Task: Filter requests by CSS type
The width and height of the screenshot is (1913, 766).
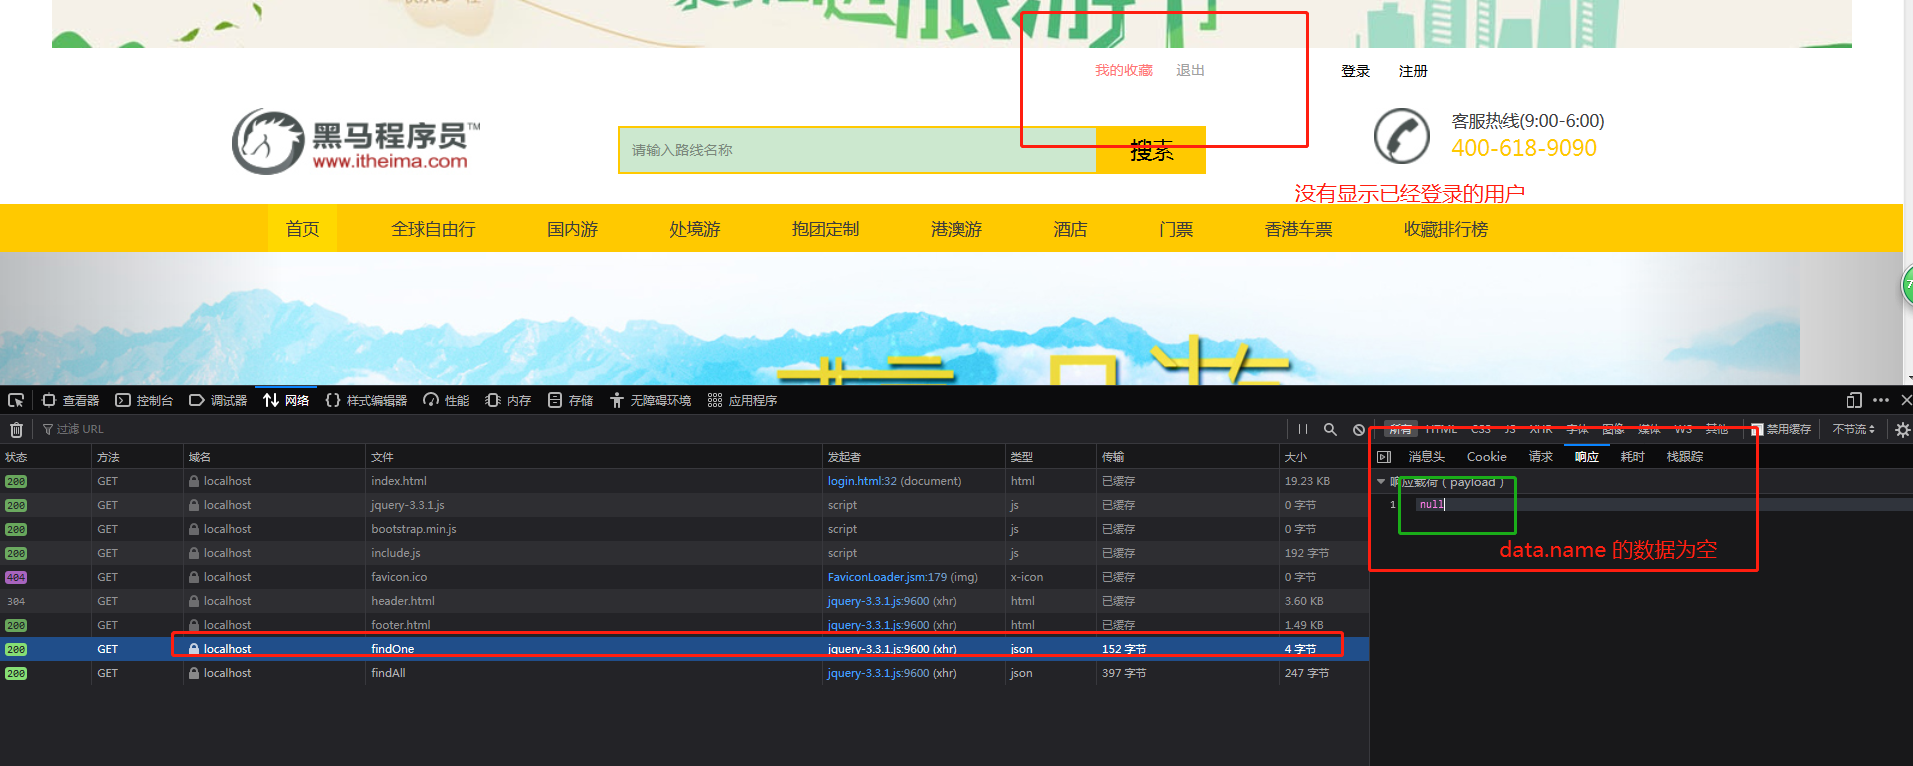Action: coord(1481,429)
